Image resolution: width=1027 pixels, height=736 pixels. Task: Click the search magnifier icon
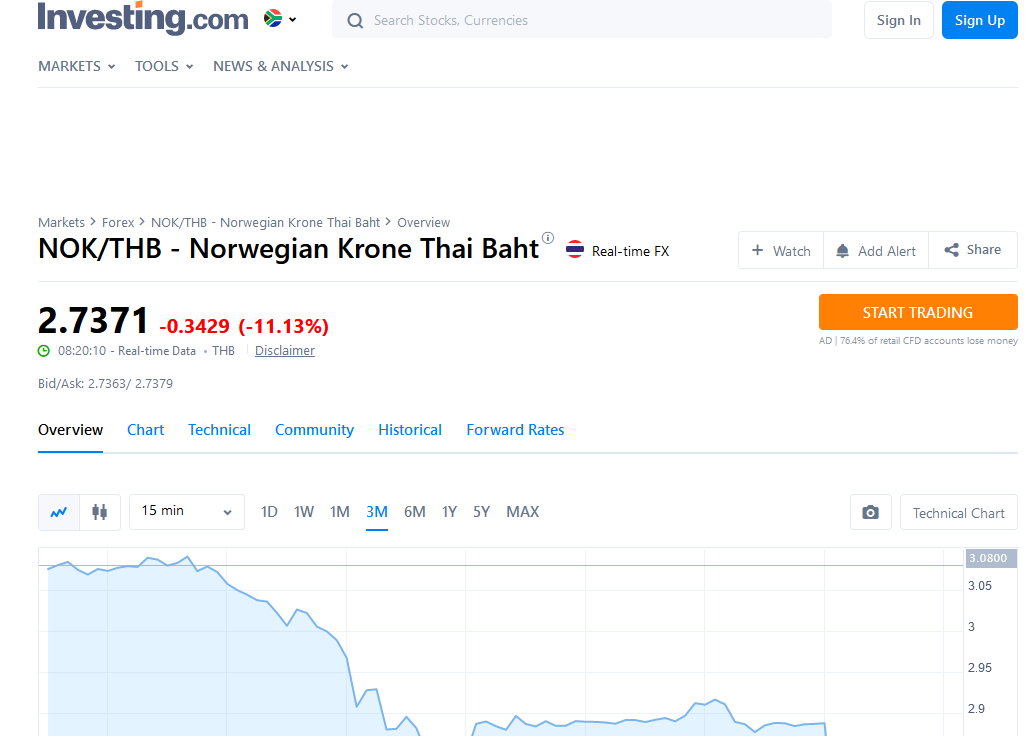pos(355,21)
